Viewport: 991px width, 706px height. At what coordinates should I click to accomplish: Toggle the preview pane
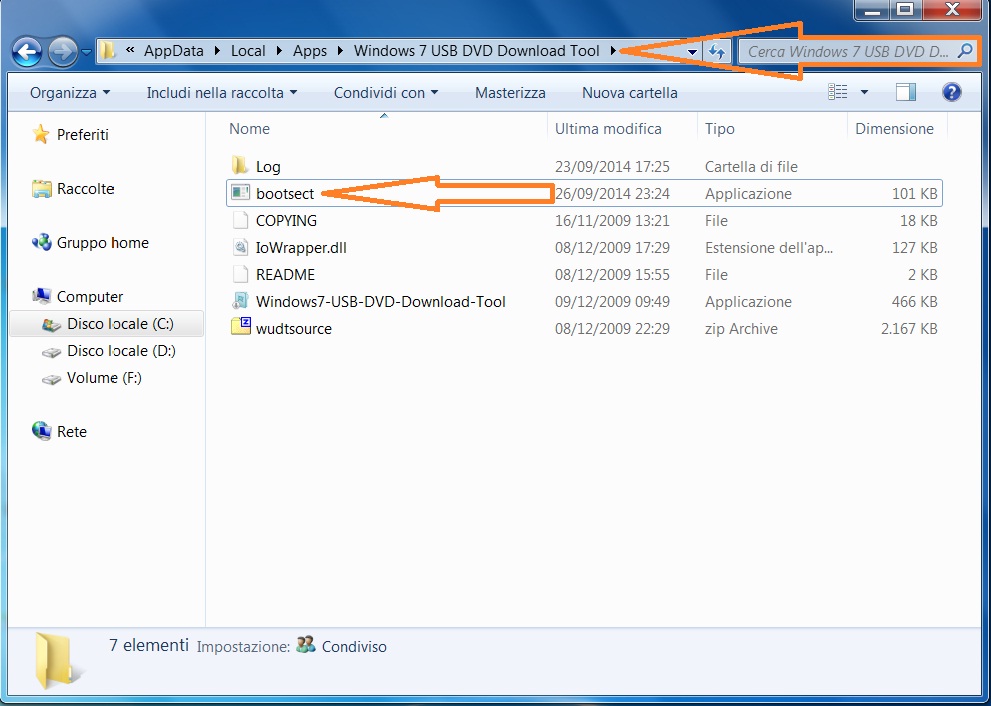(x=906, y=92)
